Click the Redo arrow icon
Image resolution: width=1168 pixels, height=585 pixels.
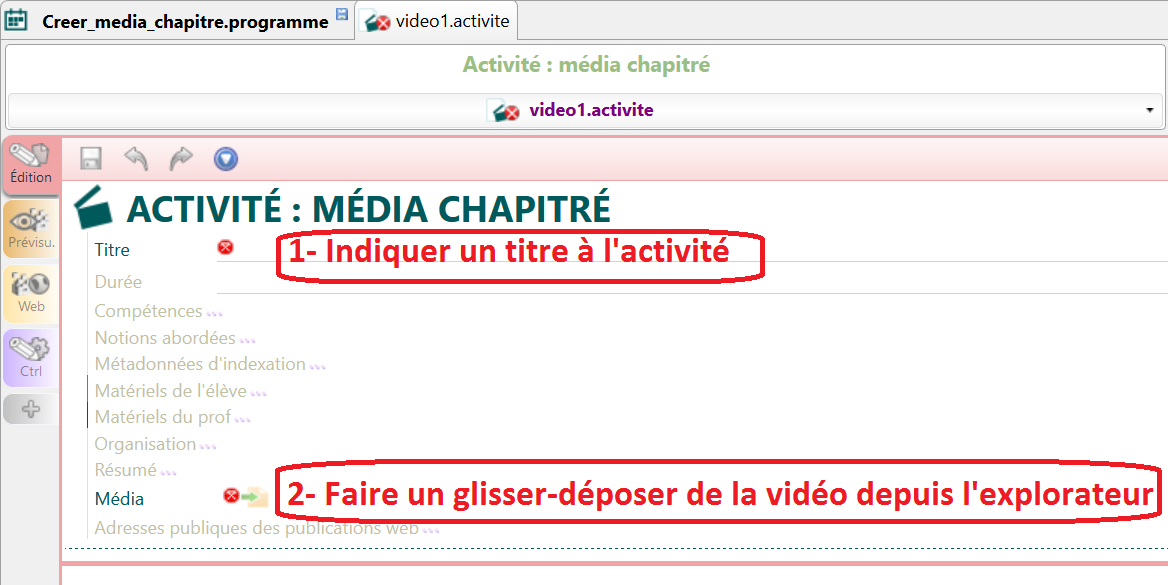tap(181, 159)
